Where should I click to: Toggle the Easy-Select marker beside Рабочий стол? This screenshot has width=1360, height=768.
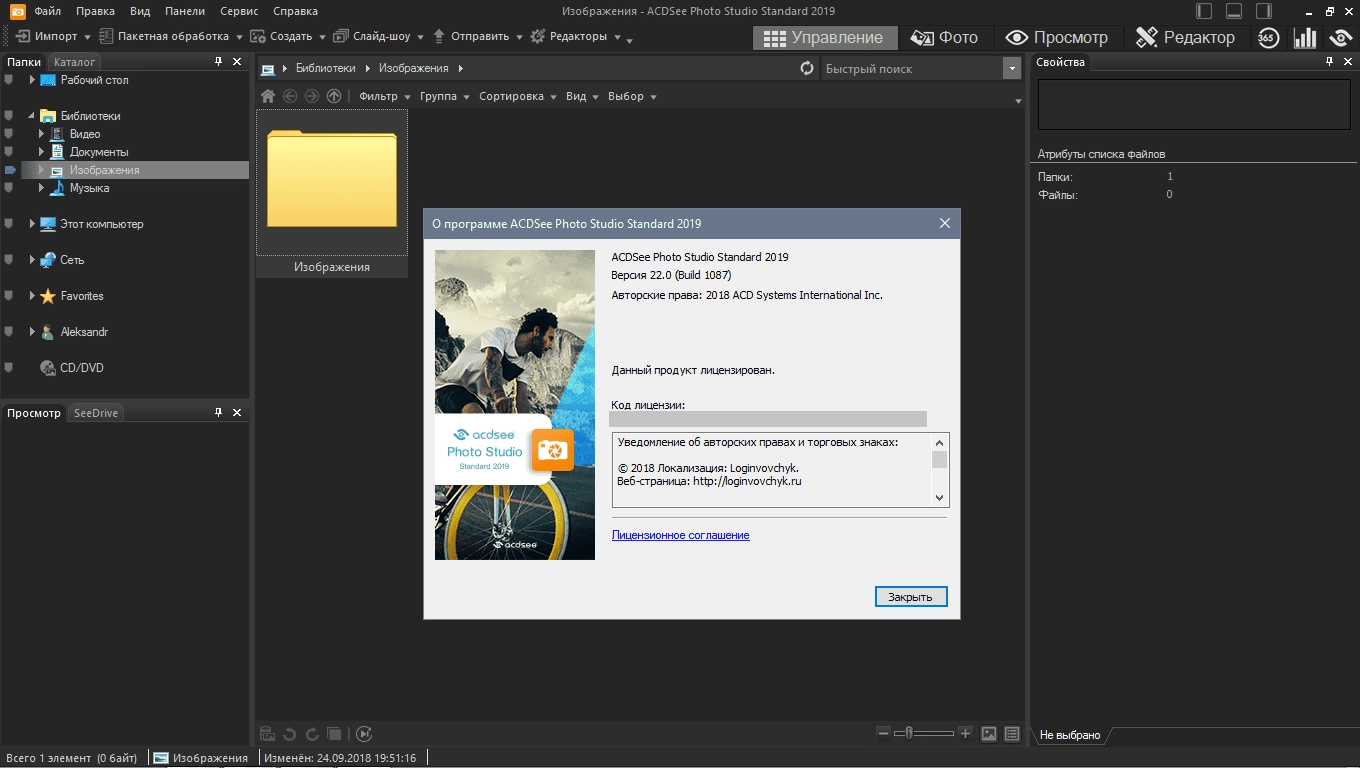tap(9, 80)
